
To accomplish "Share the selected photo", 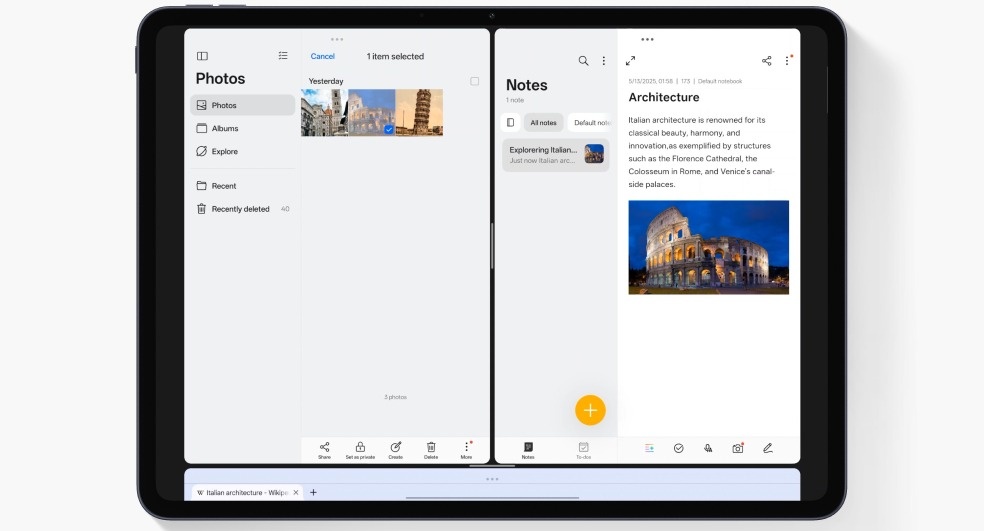I will coord(324,448).
